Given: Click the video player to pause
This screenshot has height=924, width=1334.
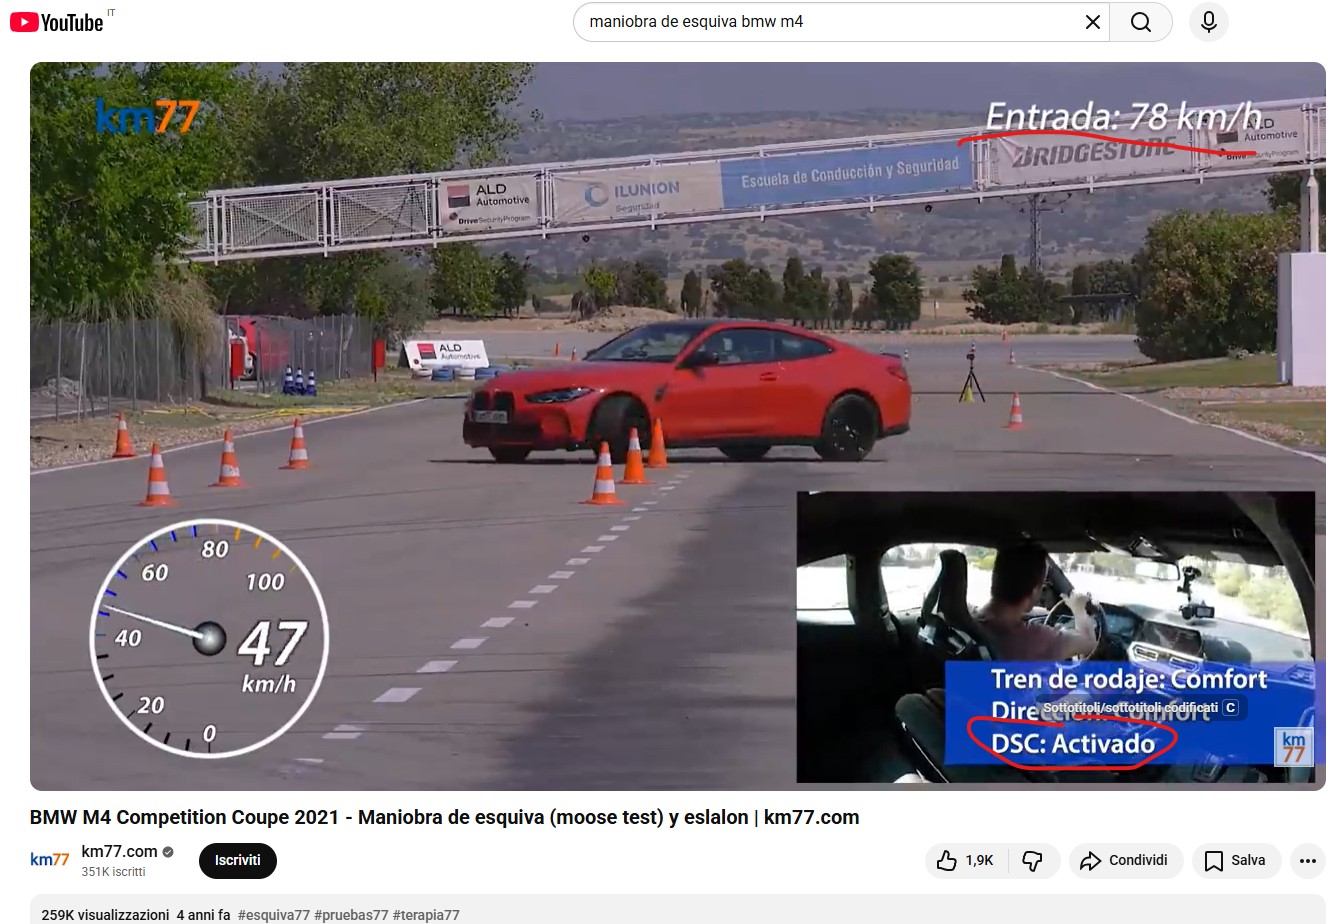Looking at the screenshot, I should (677, 426).
